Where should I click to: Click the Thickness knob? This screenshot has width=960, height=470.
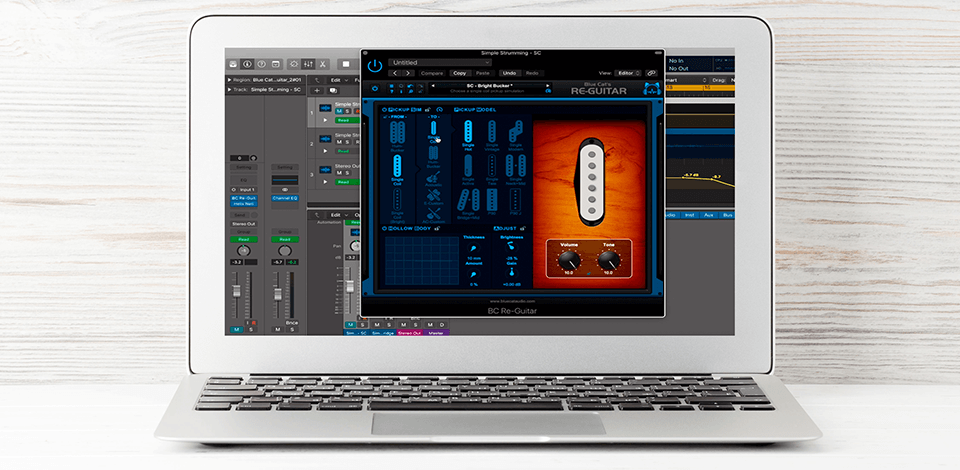(x=474, y=248)
